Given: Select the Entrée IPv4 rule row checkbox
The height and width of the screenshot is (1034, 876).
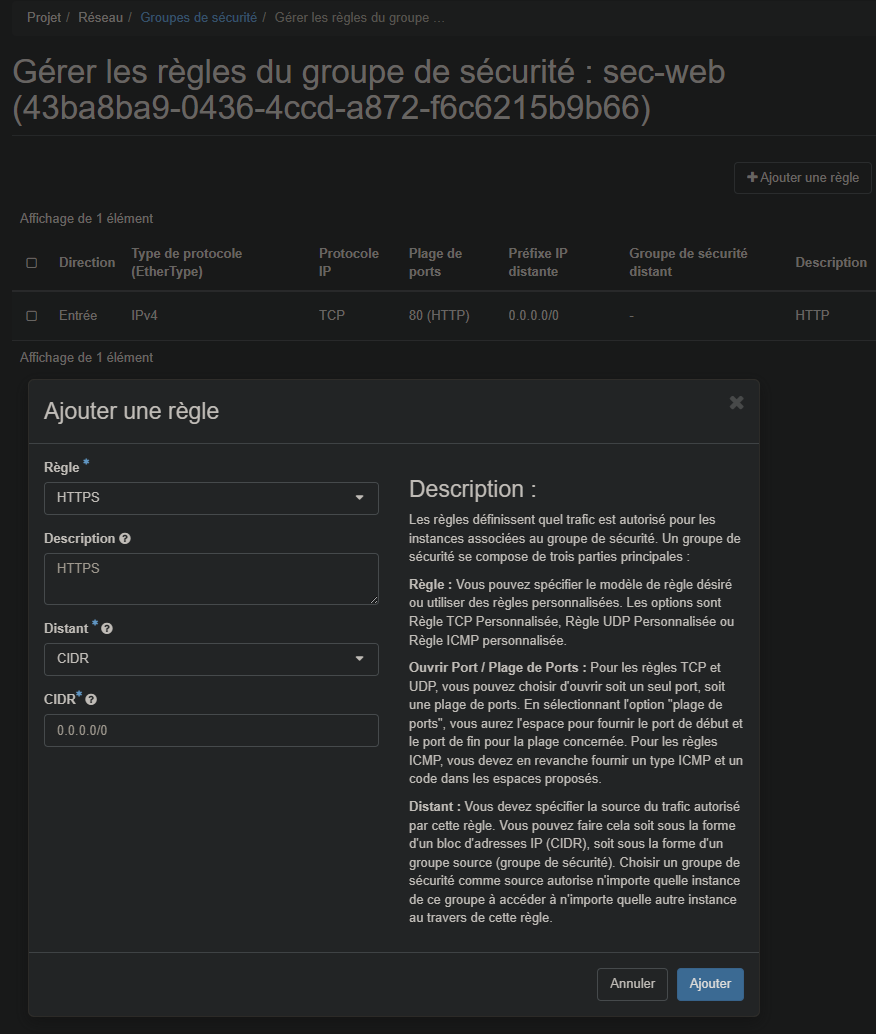Looking at the screenshot, I should 31,316.
